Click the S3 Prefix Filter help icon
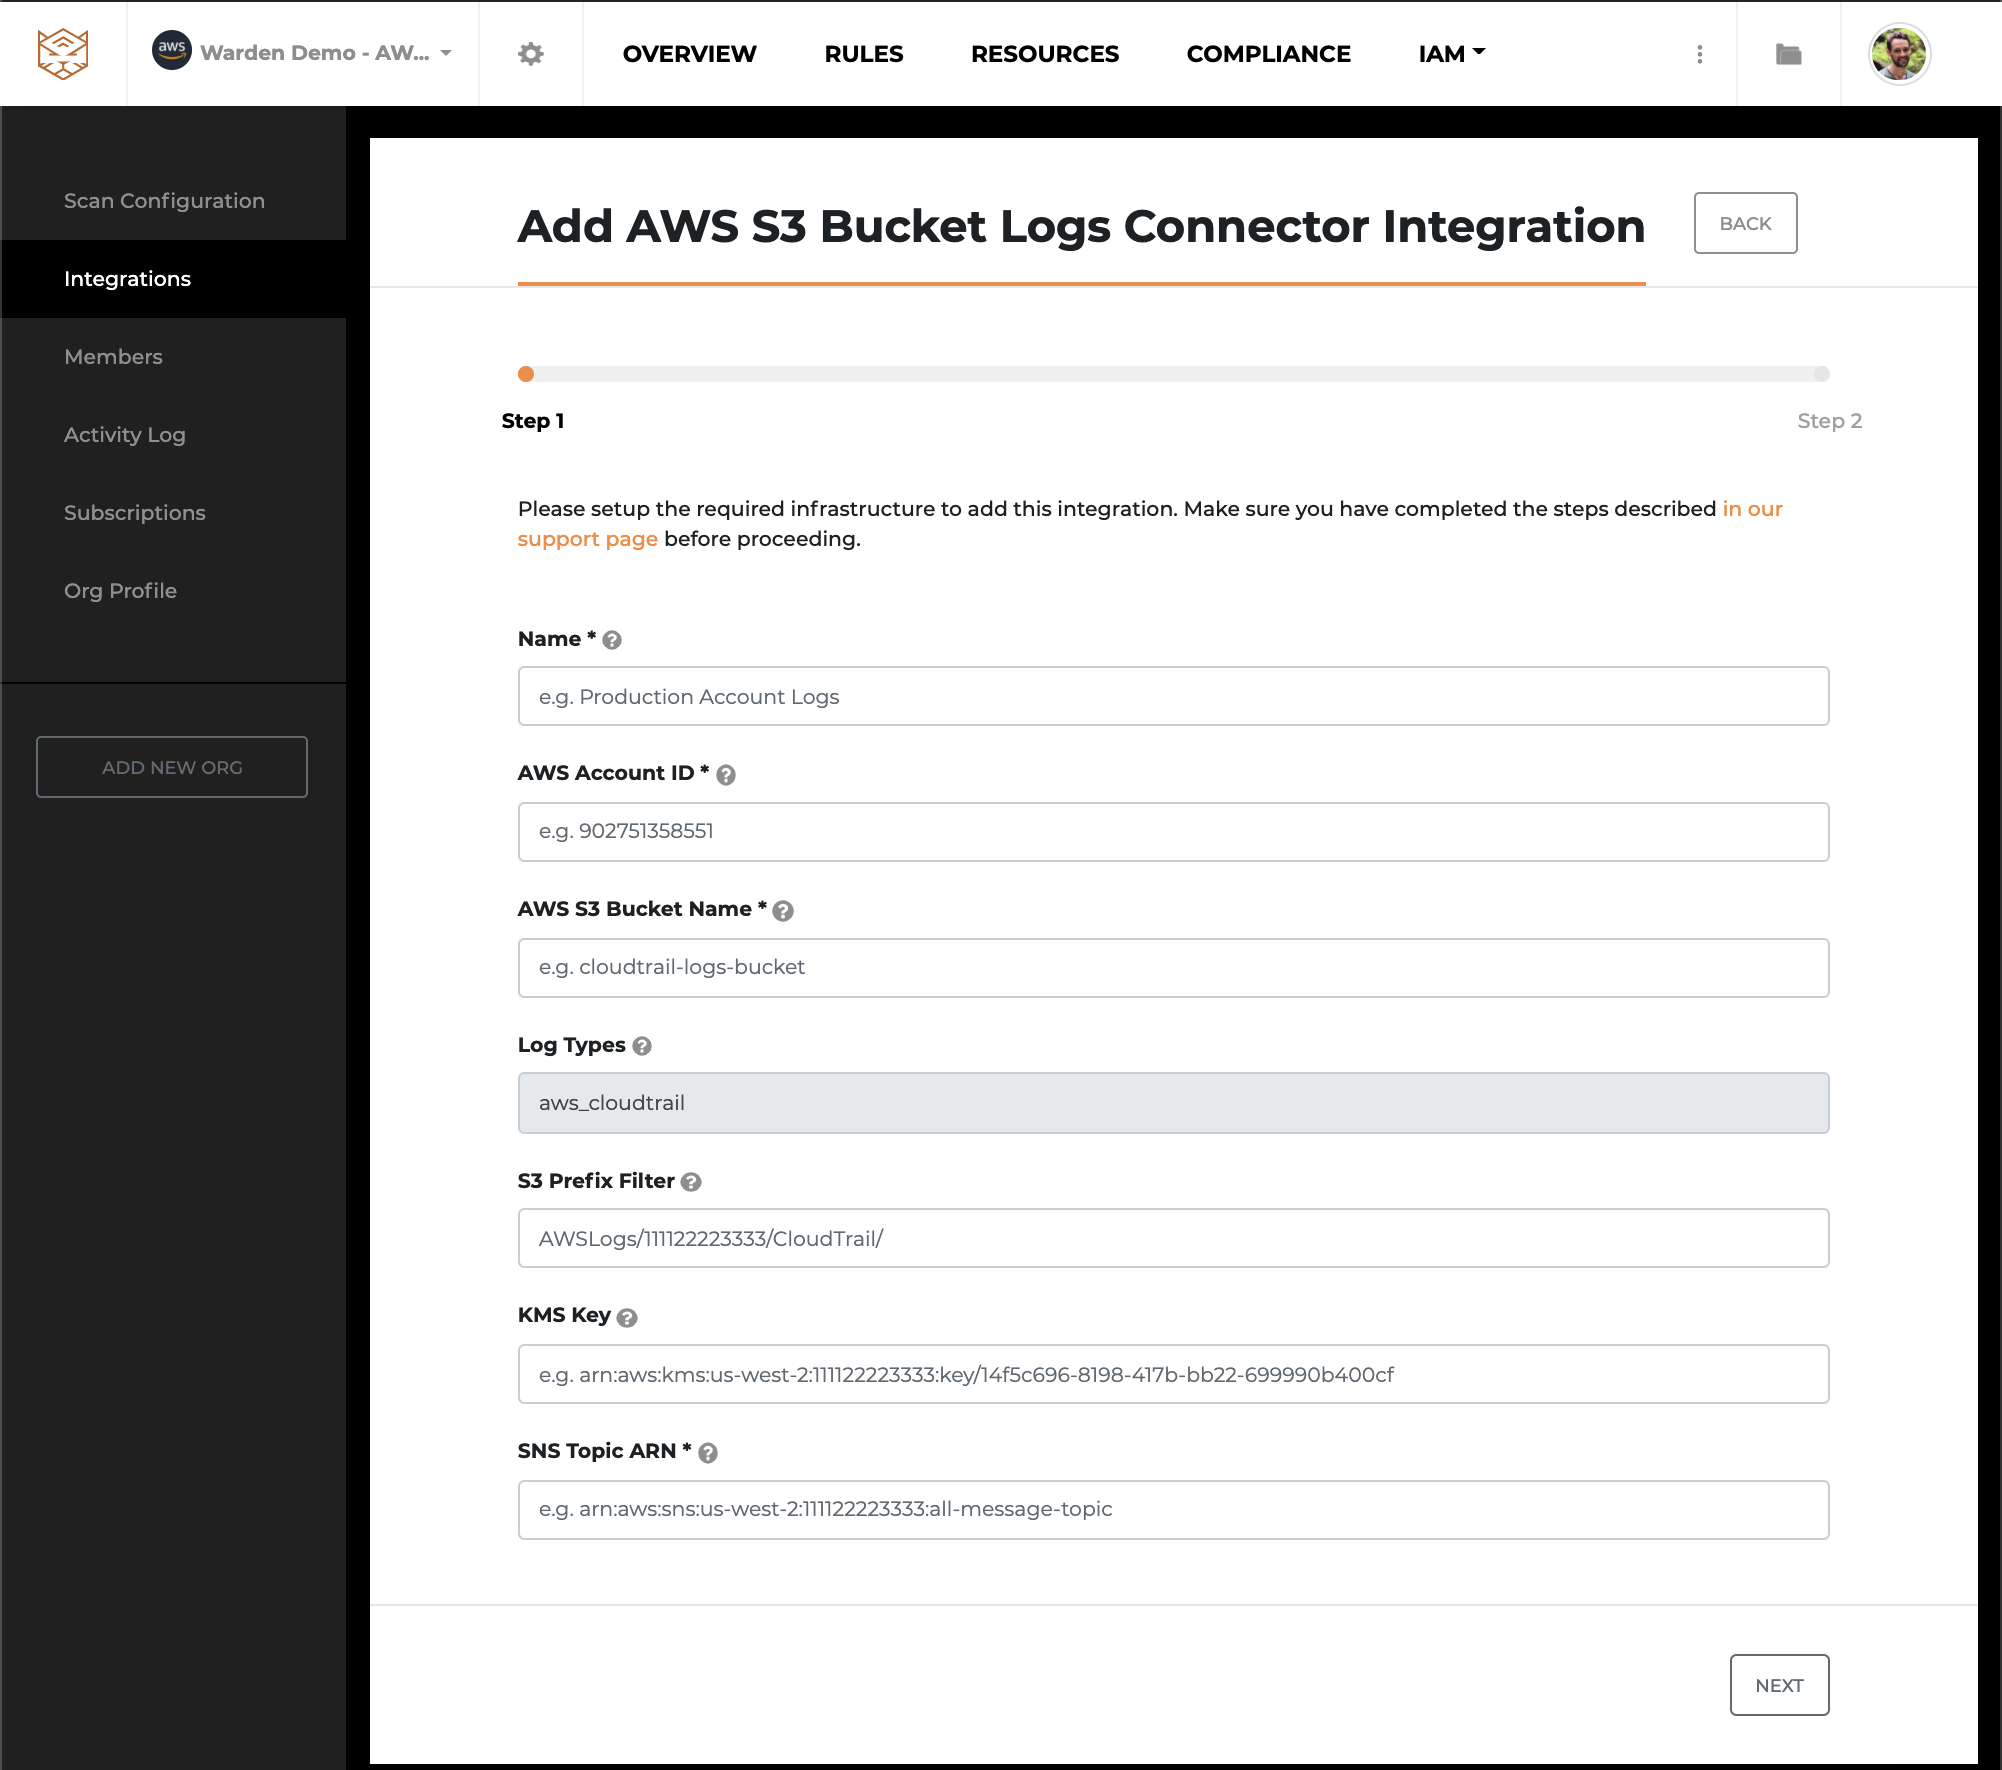The width and height of the screenshot is (2002, 1770). [690, 1181]
